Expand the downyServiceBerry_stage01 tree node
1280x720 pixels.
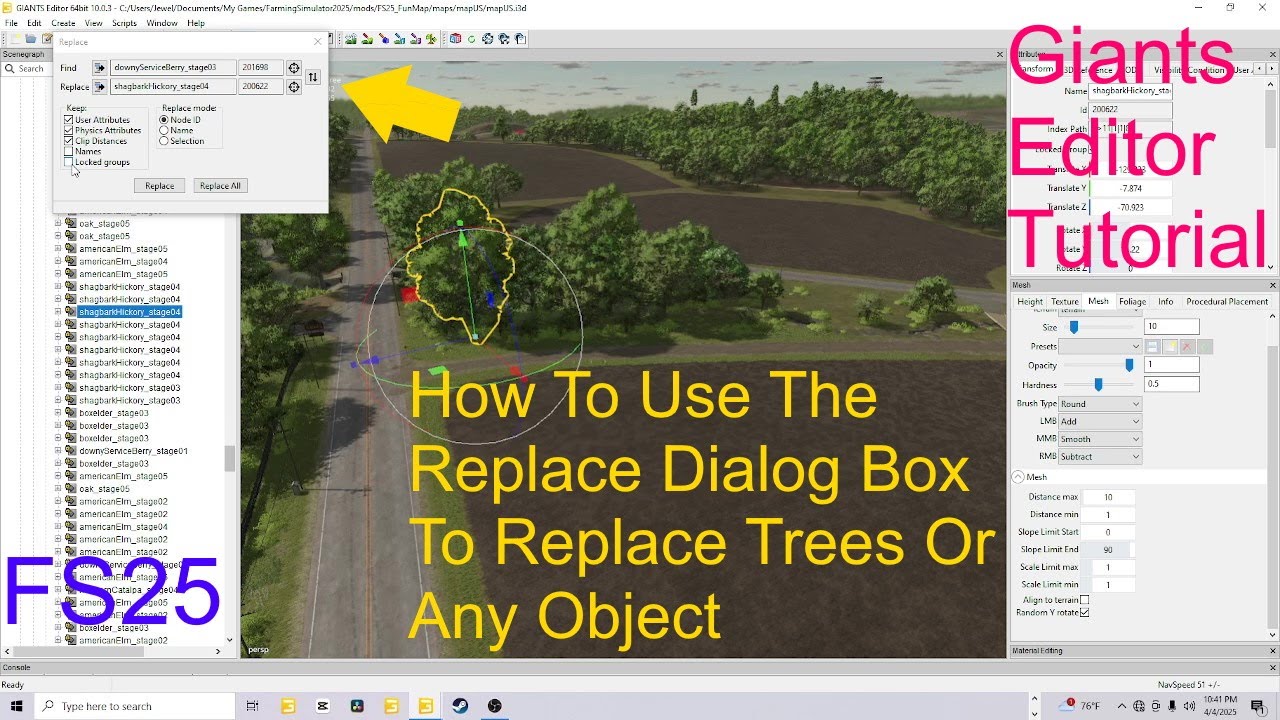point(59,451)
